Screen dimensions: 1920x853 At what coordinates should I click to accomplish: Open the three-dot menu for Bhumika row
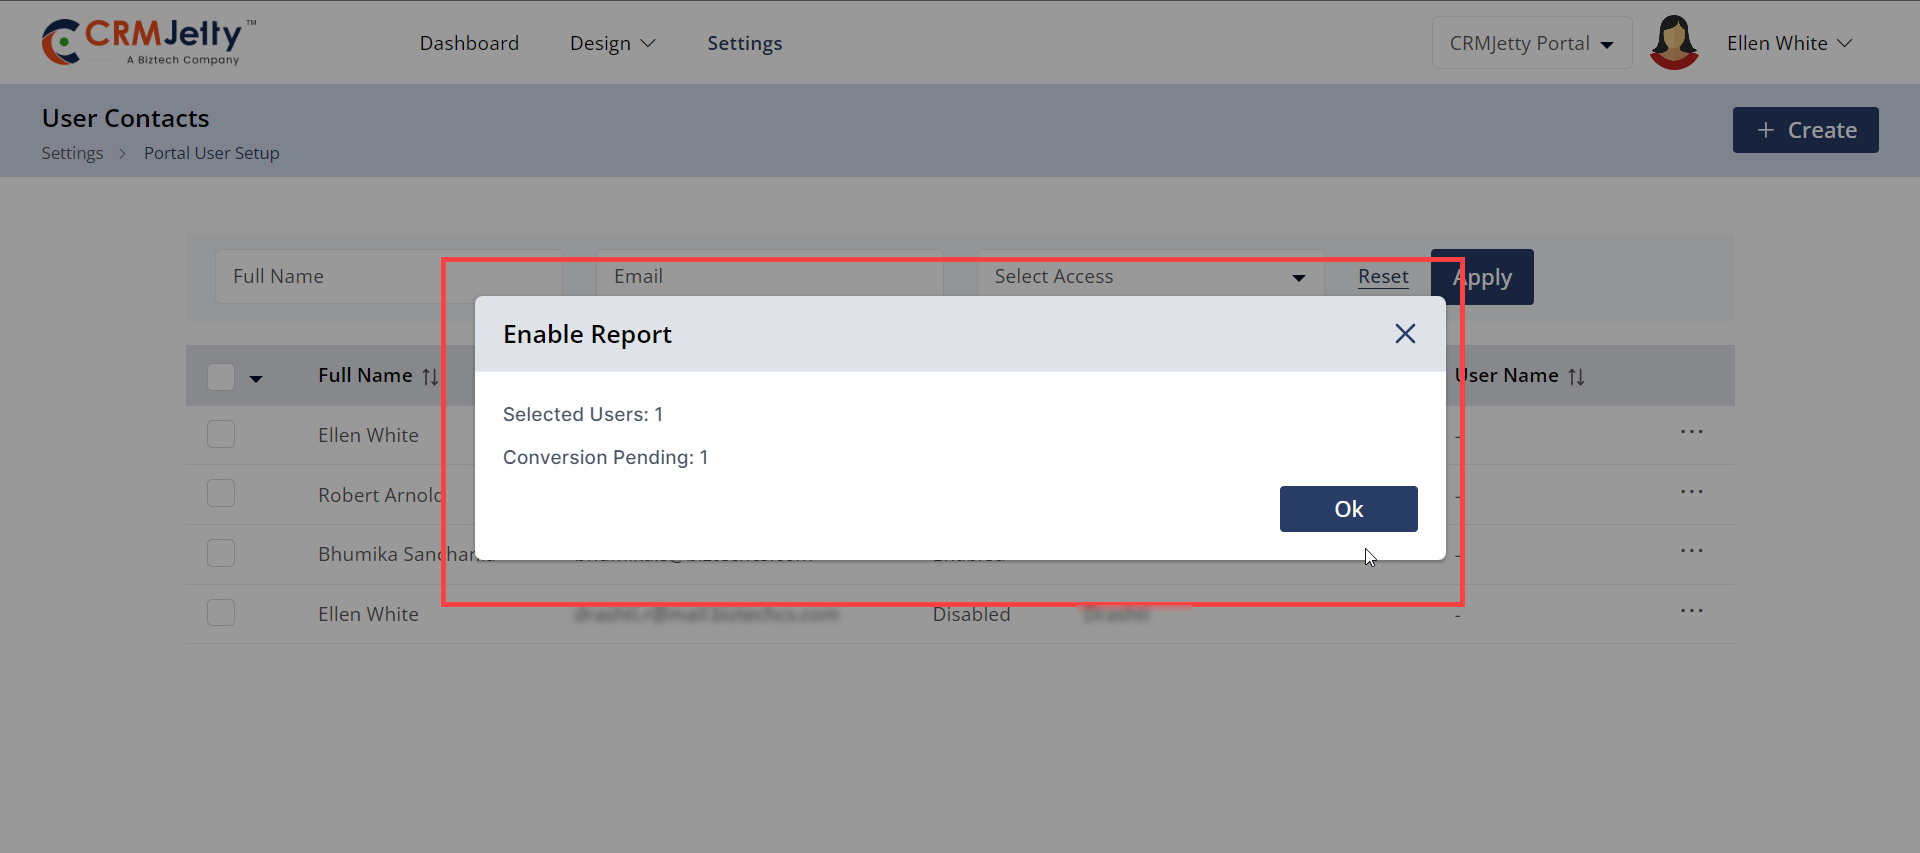(1691, 551)
